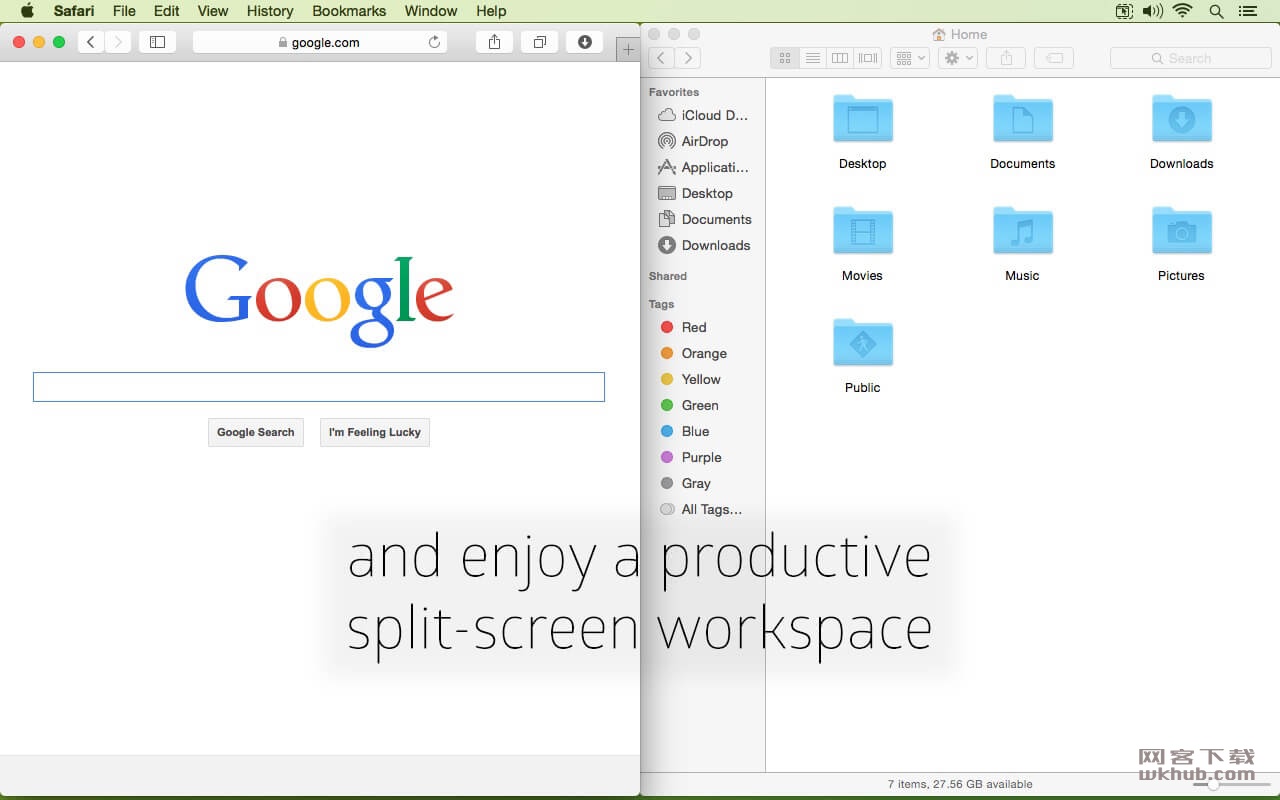Open the Edit menu
This screenshot has height=800, width=1280.
[167, 11]
